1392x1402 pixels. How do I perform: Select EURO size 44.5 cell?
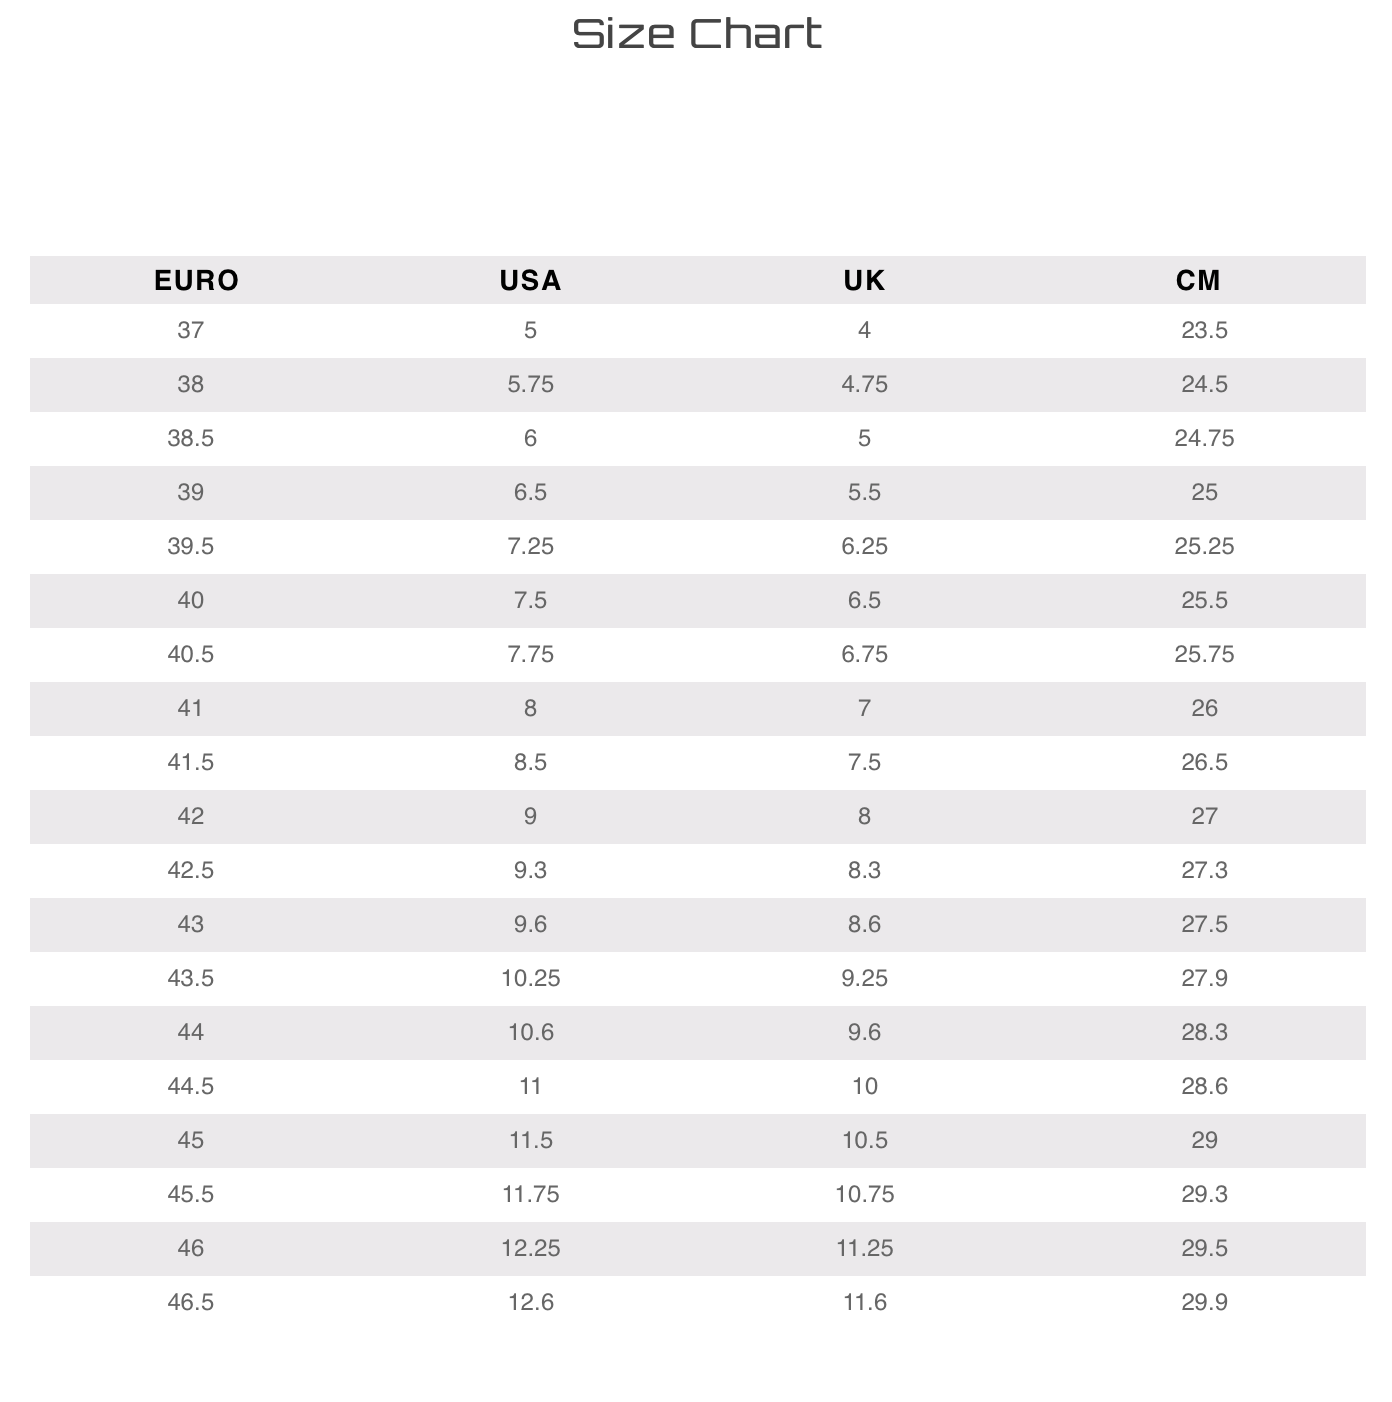191,1086
